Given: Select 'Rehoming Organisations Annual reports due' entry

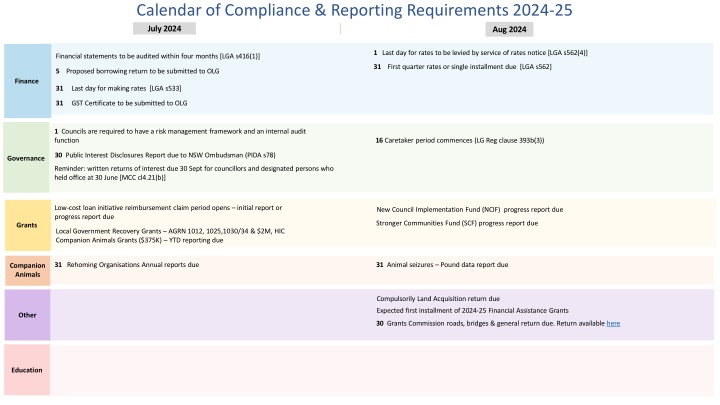Looking at the screenshot, I should (127, 264).
